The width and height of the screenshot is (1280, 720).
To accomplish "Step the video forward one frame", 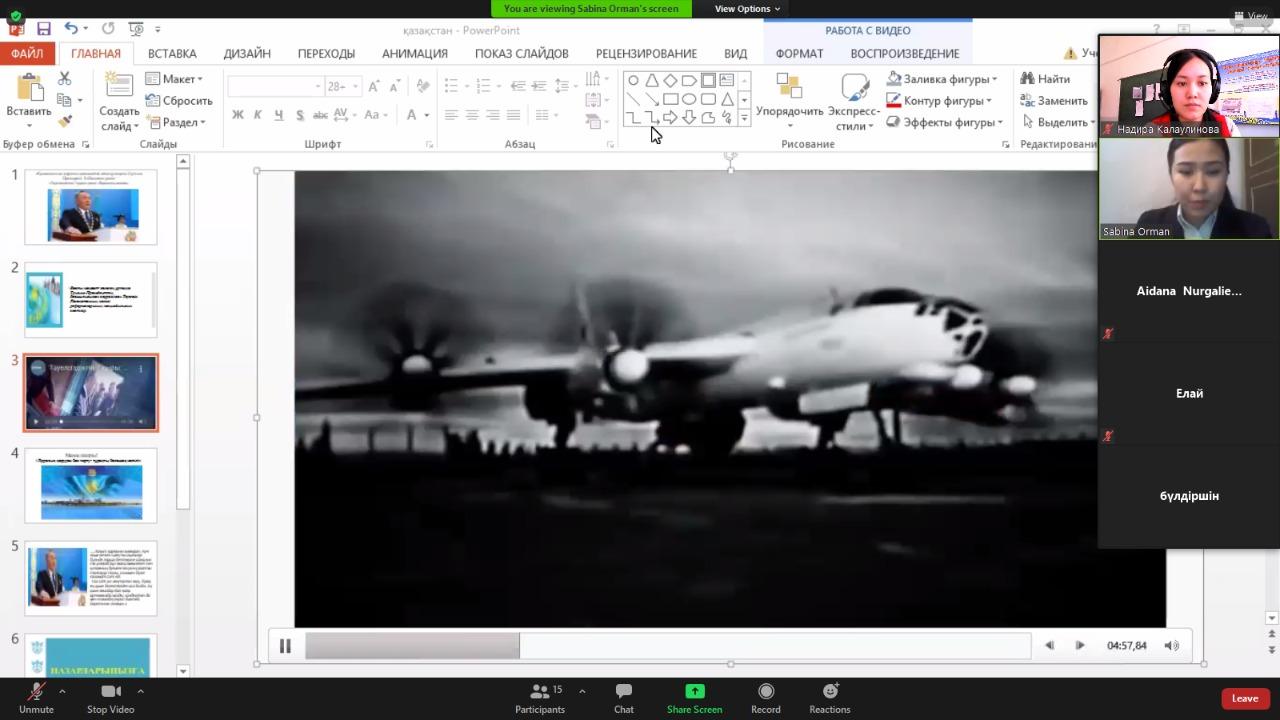I will point(1080,646).
